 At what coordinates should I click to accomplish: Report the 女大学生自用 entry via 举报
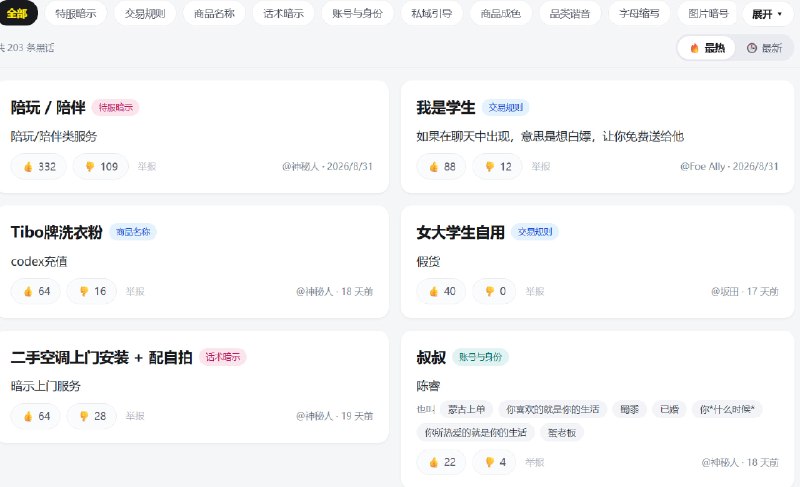(535, 291)
